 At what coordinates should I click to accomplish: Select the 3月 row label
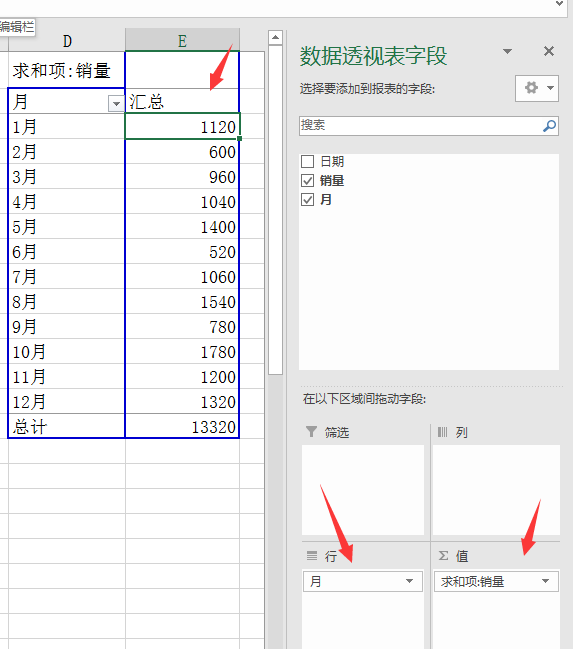pos(66,176)
